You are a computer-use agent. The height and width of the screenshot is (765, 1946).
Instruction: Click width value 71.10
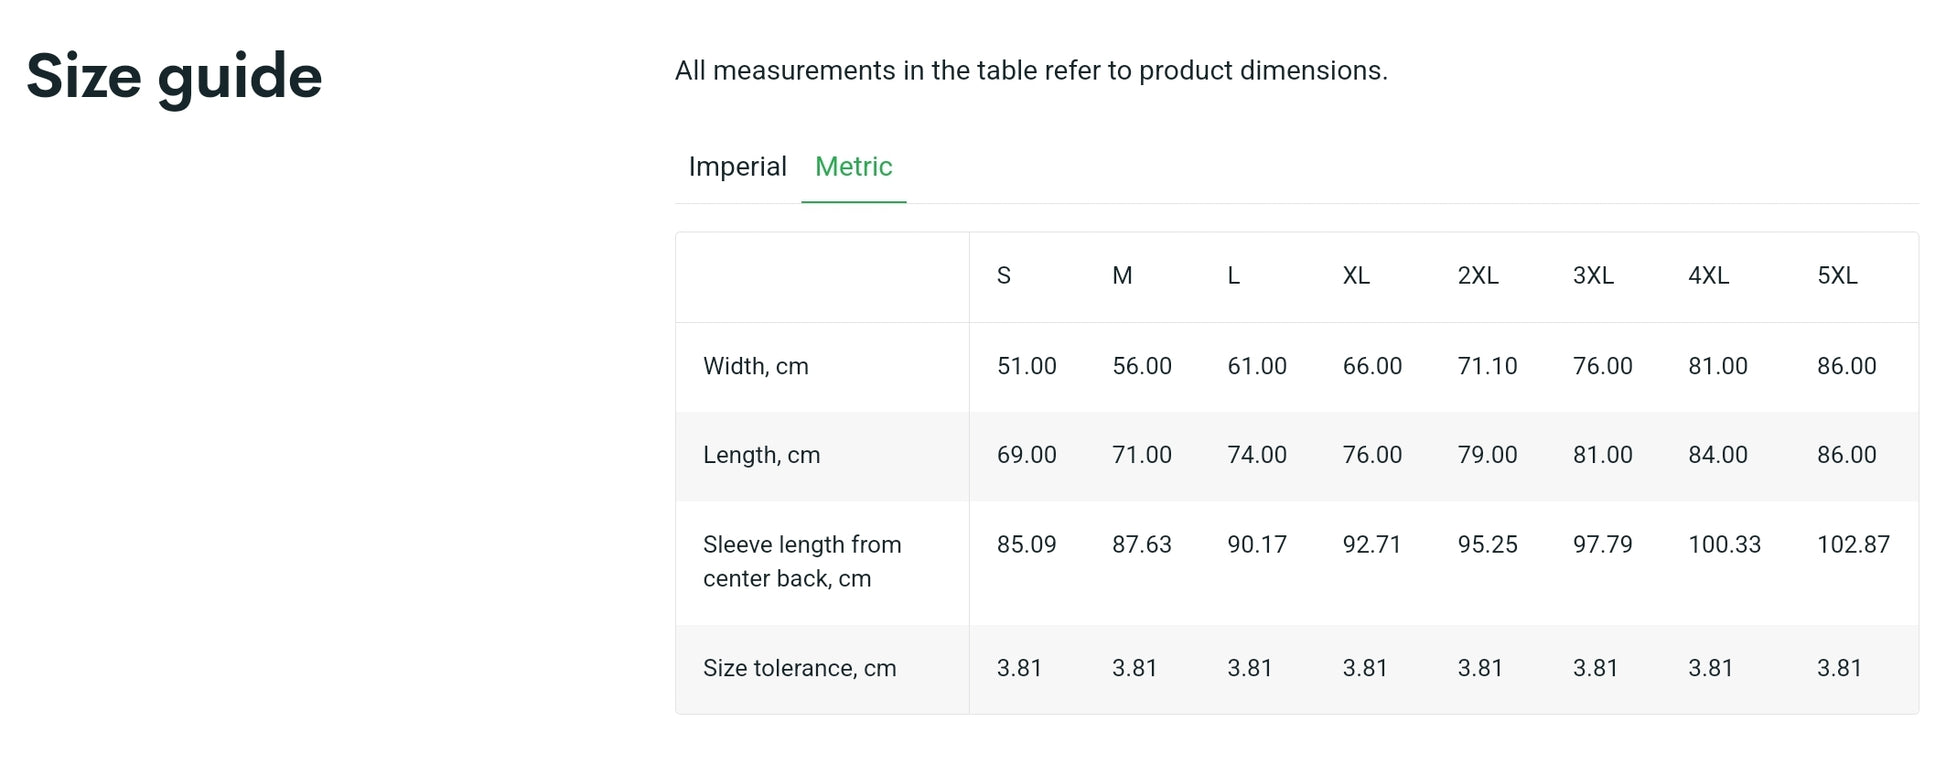pyautogui.click(x=1487, y=367)
